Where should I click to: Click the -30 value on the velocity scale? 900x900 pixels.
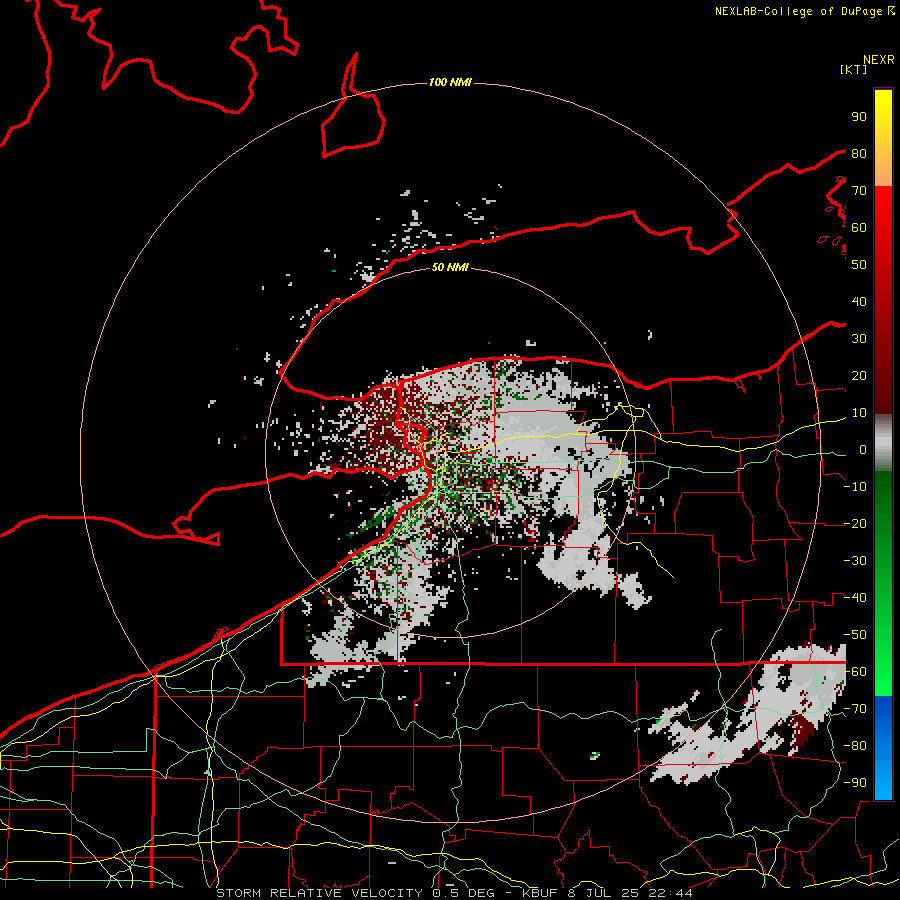(x=855, y=561)
